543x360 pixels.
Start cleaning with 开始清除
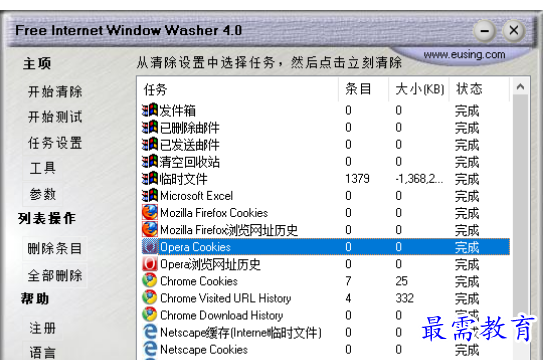(x=55, y=92)
